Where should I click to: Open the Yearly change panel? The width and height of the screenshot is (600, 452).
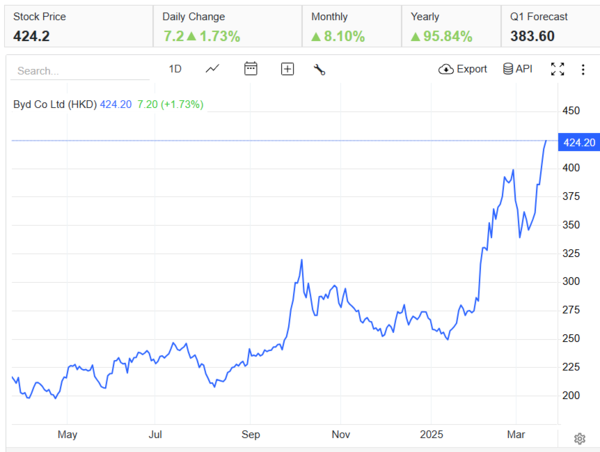click(x=450, y=27)
